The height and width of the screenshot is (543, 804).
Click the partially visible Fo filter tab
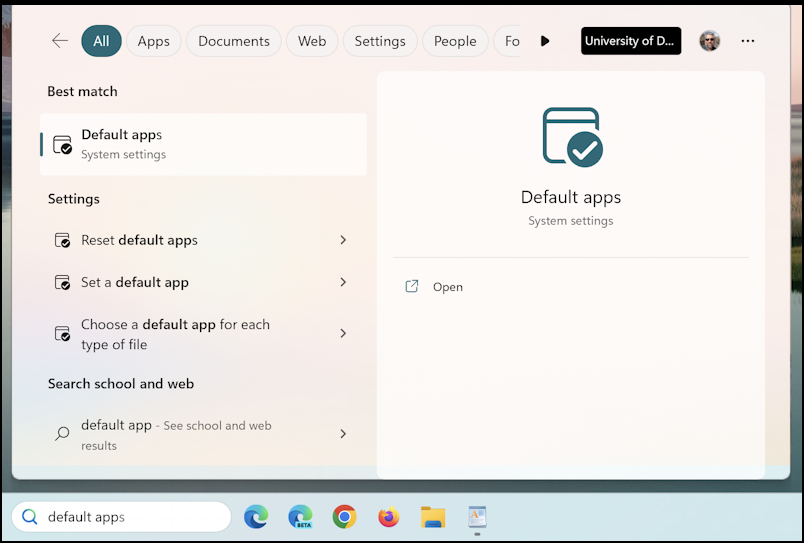tap(508, 41)
